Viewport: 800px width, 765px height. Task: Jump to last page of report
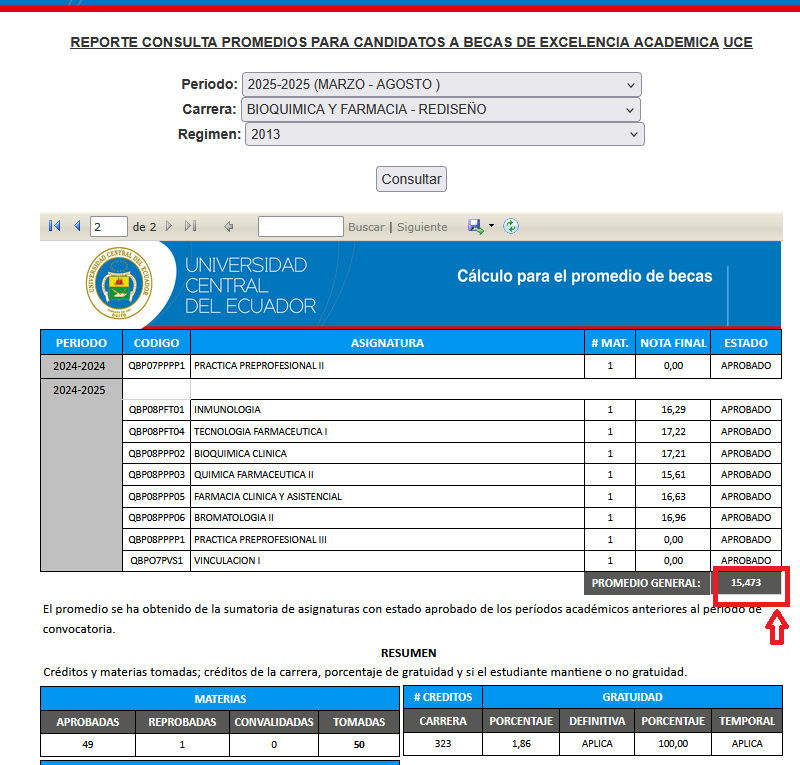[x=191, y=227]
